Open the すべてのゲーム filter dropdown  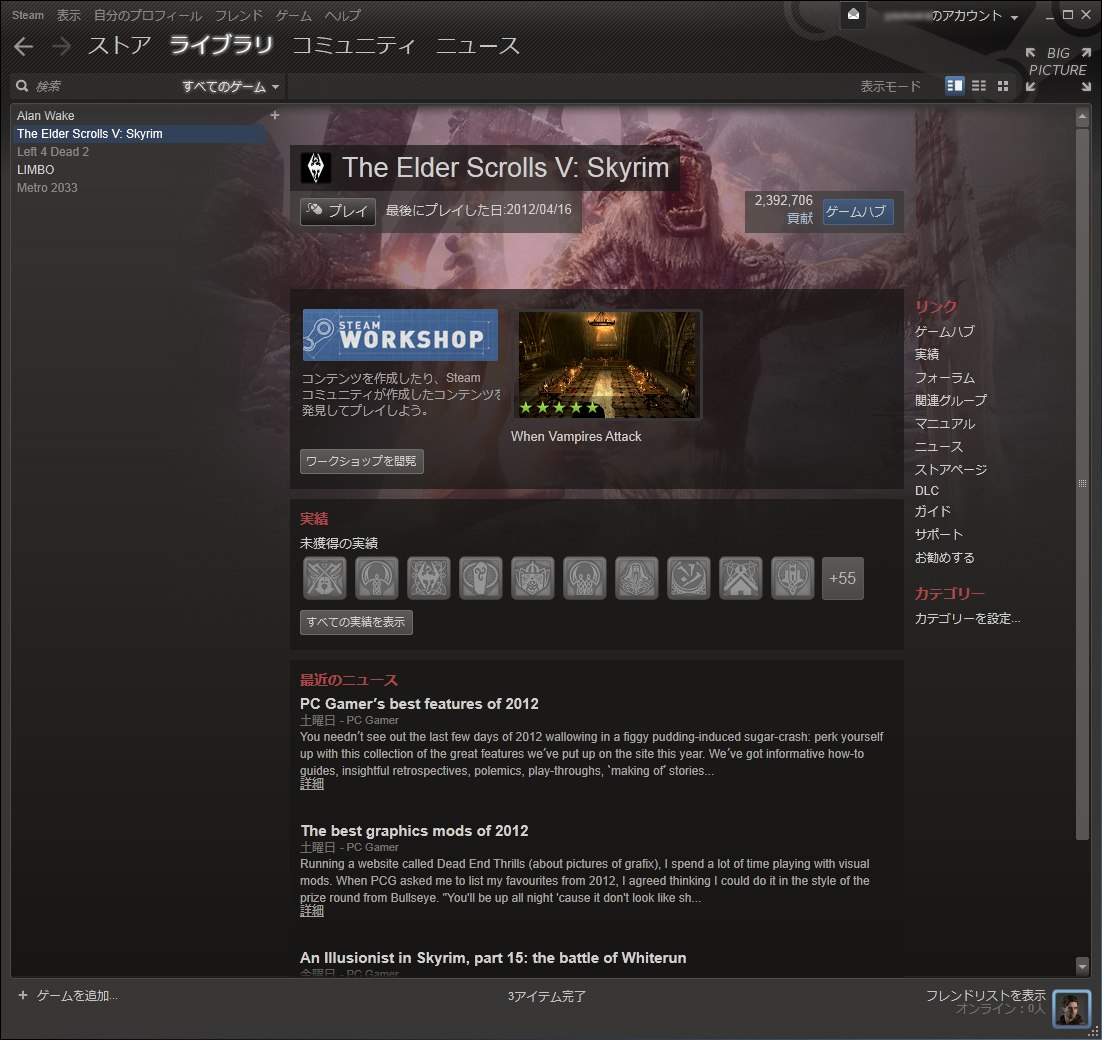(231, 86)
